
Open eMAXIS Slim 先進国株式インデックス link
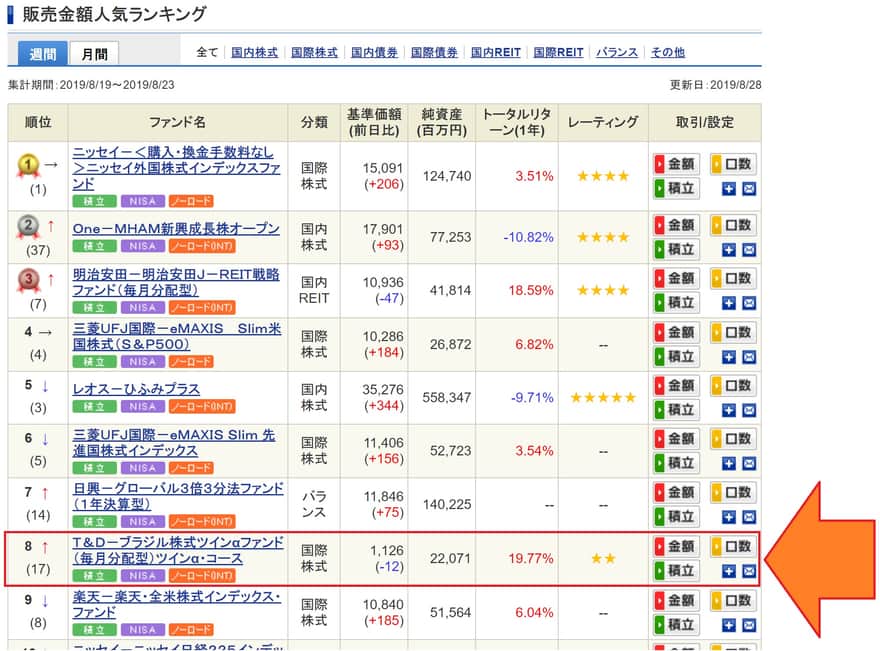pyautogui.click(x=174, y=443)
